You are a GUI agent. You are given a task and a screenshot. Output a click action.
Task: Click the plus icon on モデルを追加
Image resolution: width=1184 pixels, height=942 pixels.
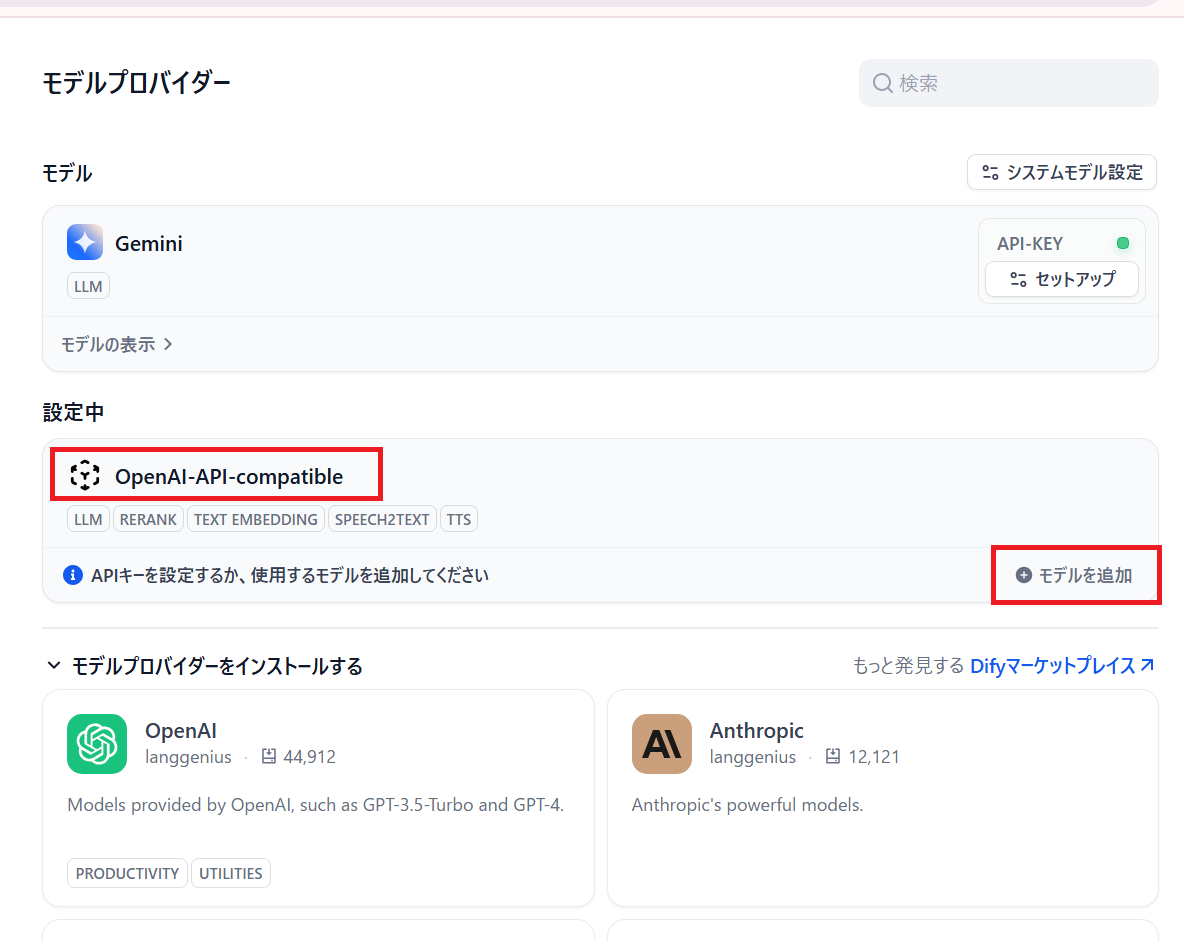1024,575
